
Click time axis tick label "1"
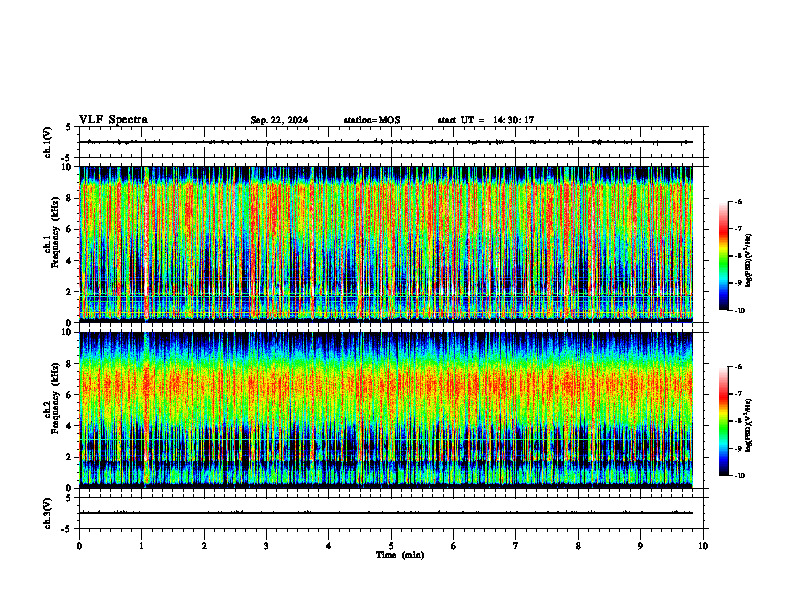point(141,546)
